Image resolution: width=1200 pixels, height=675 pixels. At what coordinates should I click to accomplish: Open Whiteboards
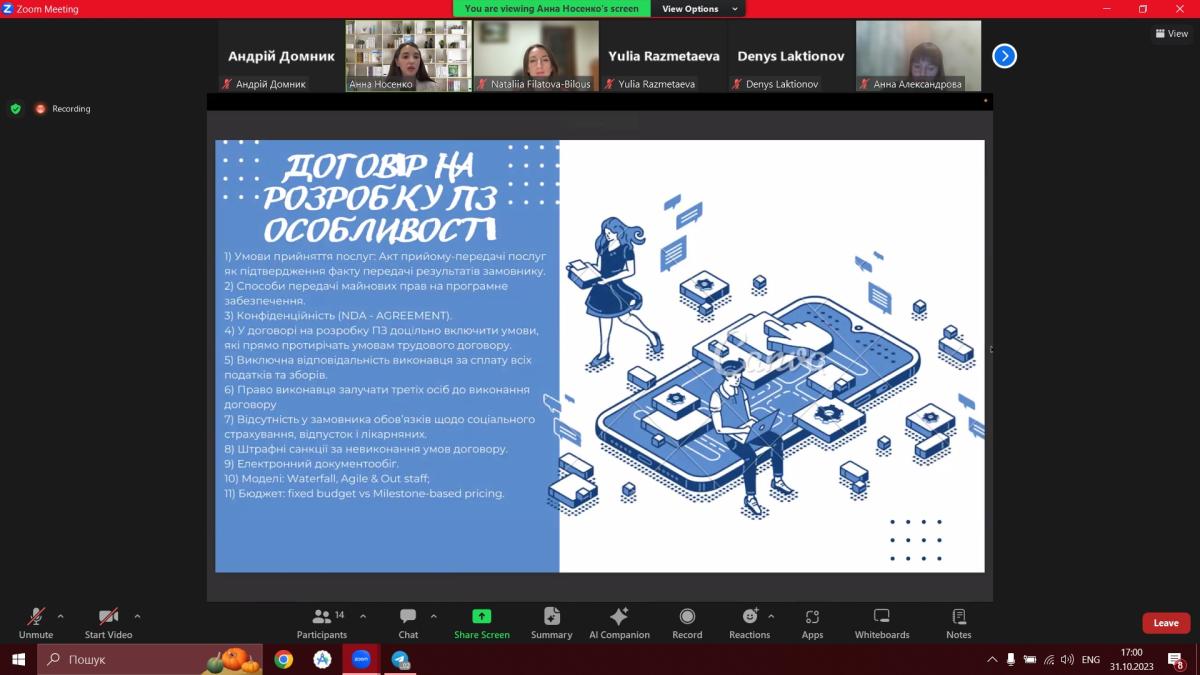pyautogui.click(x=882, y=622)
